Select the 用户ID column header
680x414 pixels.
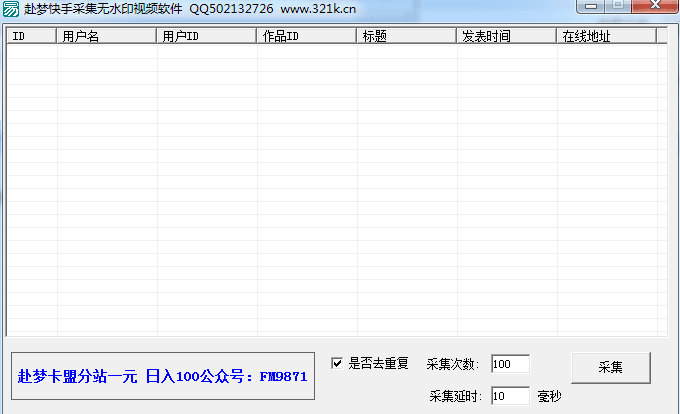(207, 36)
